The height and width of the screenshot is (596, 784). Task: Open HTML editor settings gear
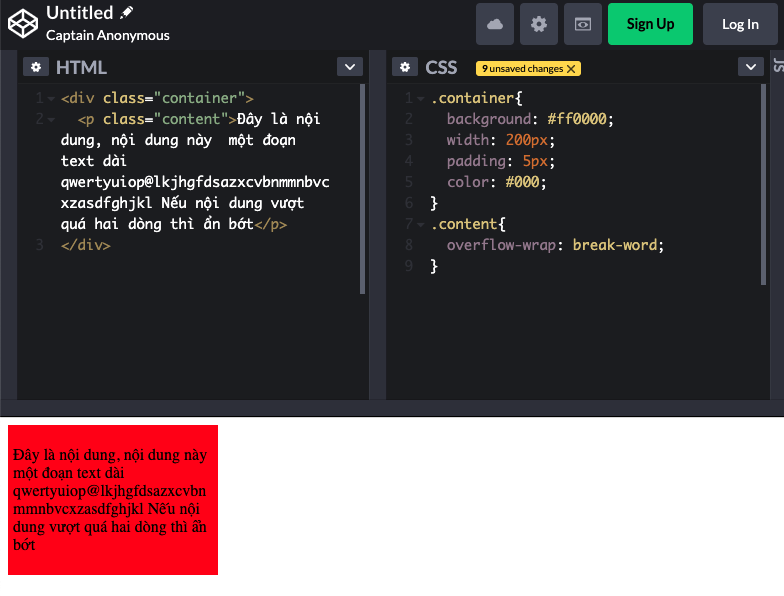click(36, 67)
